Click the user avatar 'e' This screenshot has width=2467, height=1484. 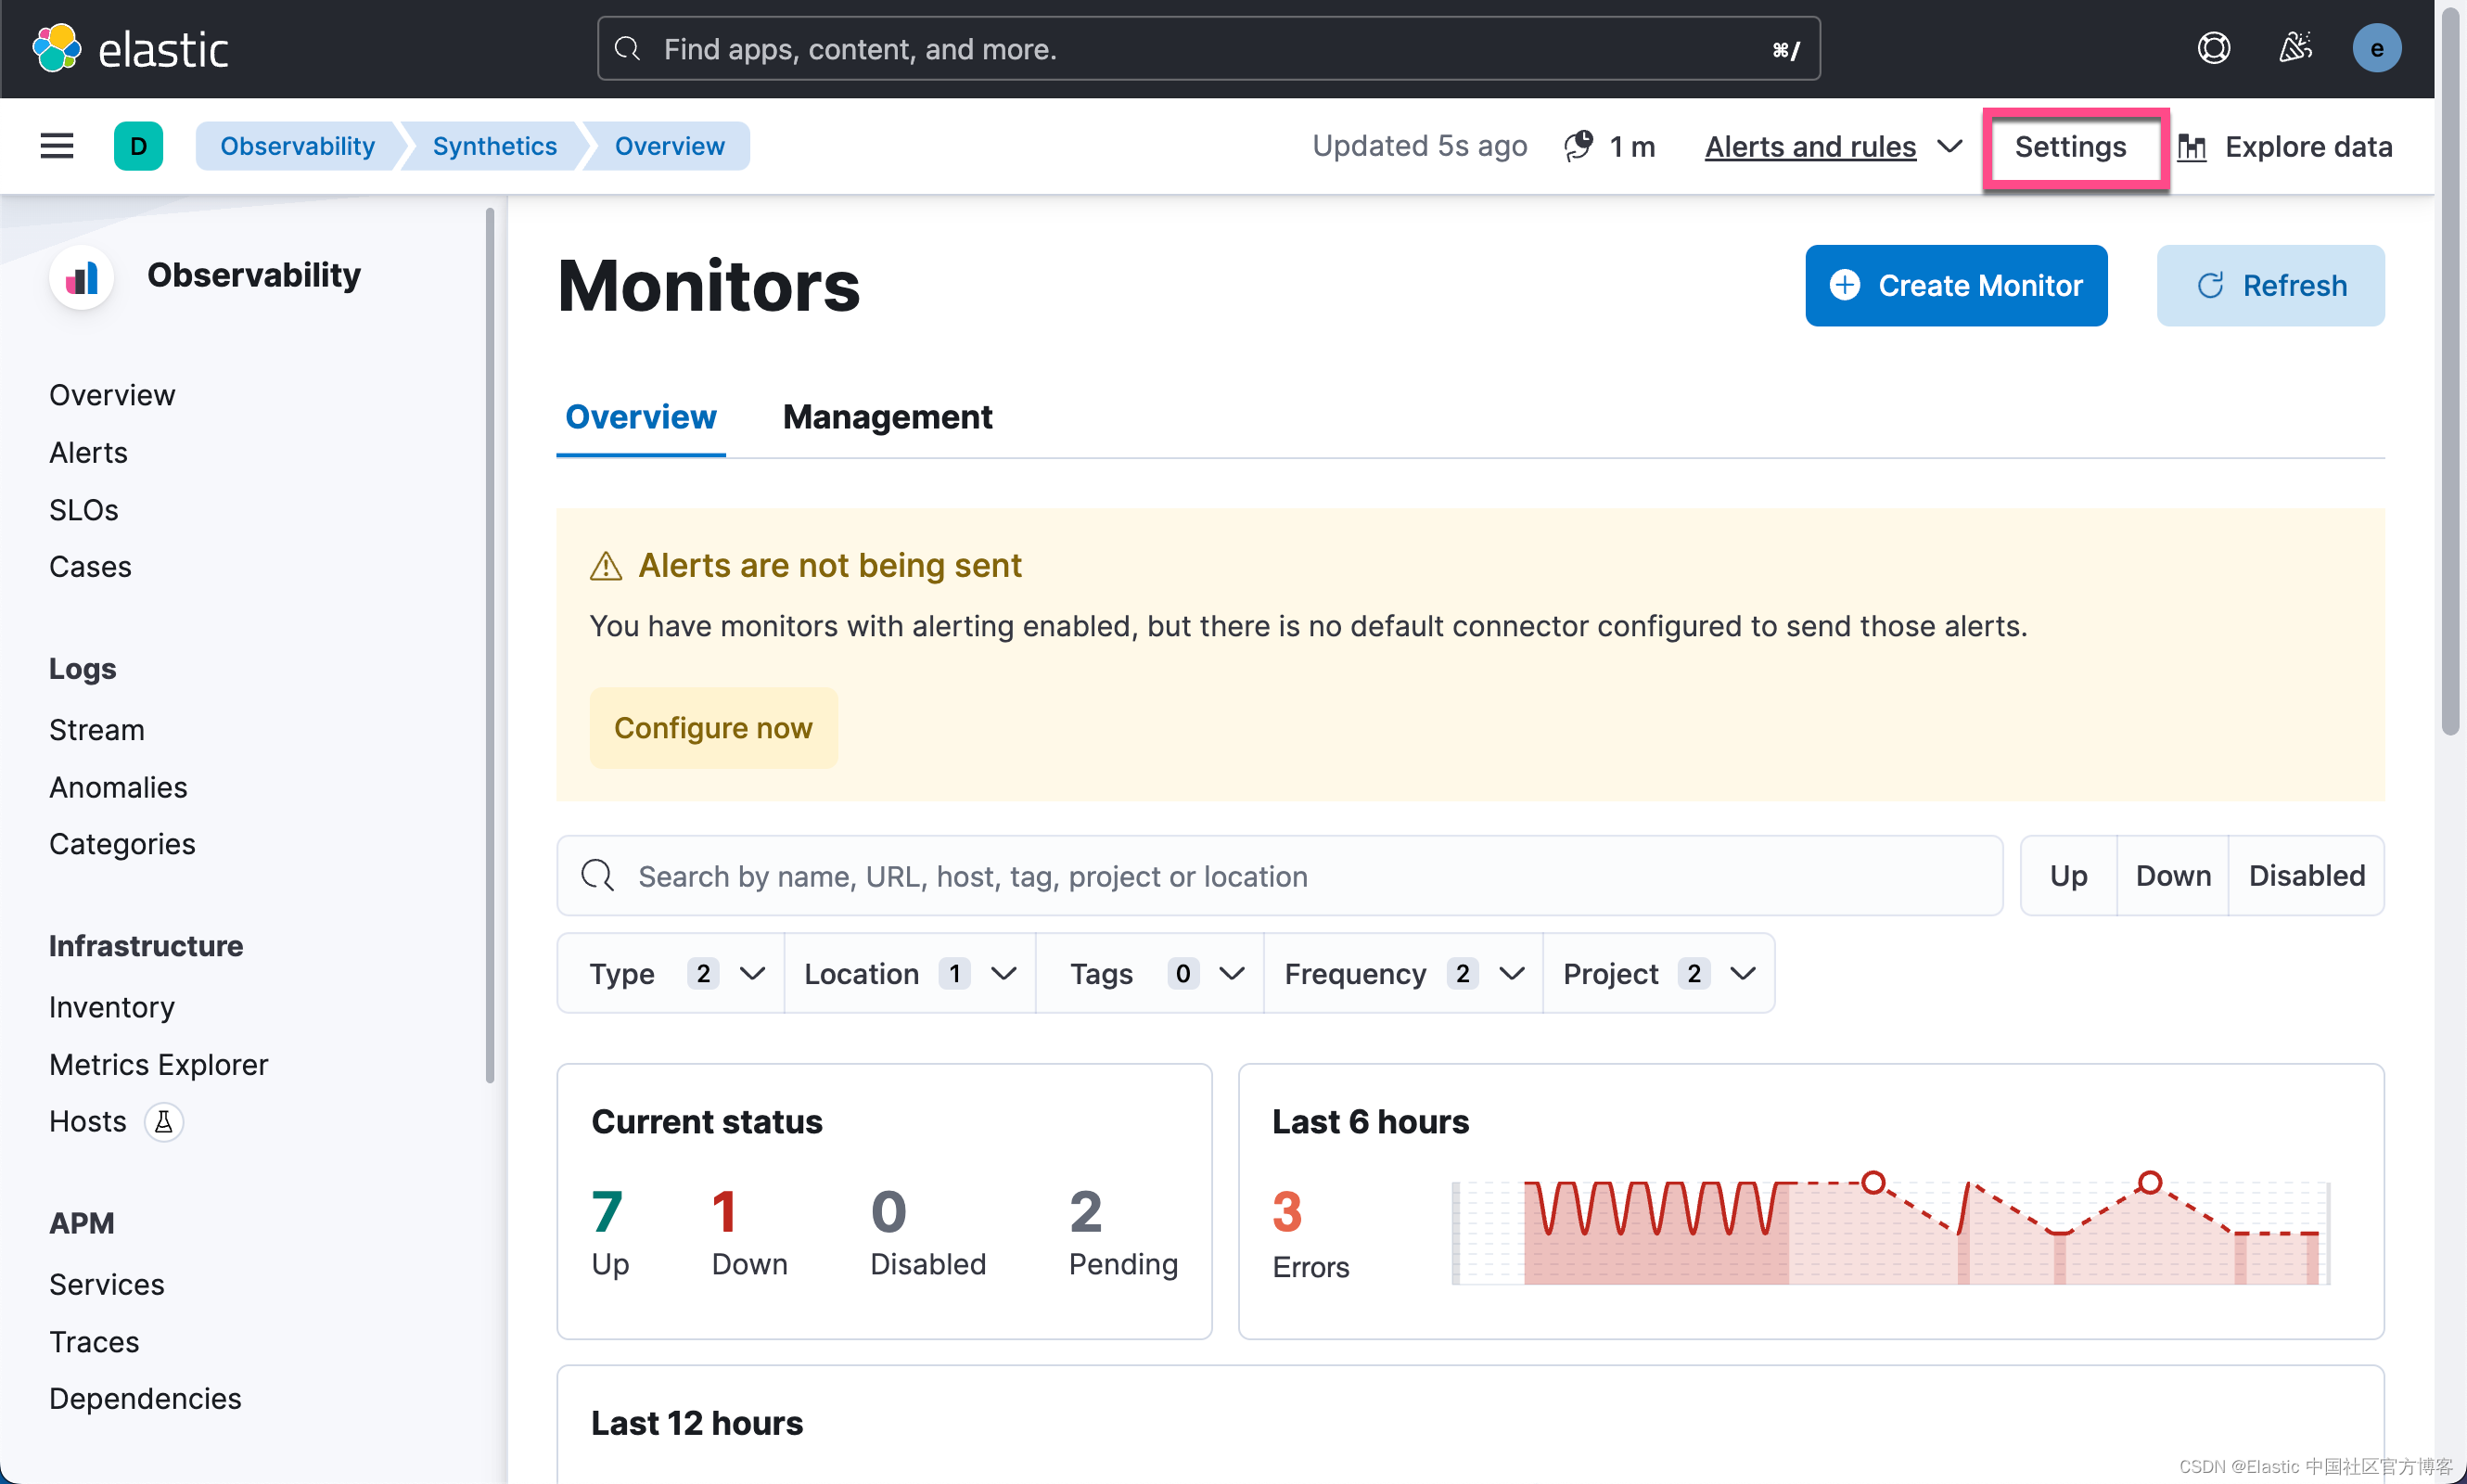tap(2376, 48)
